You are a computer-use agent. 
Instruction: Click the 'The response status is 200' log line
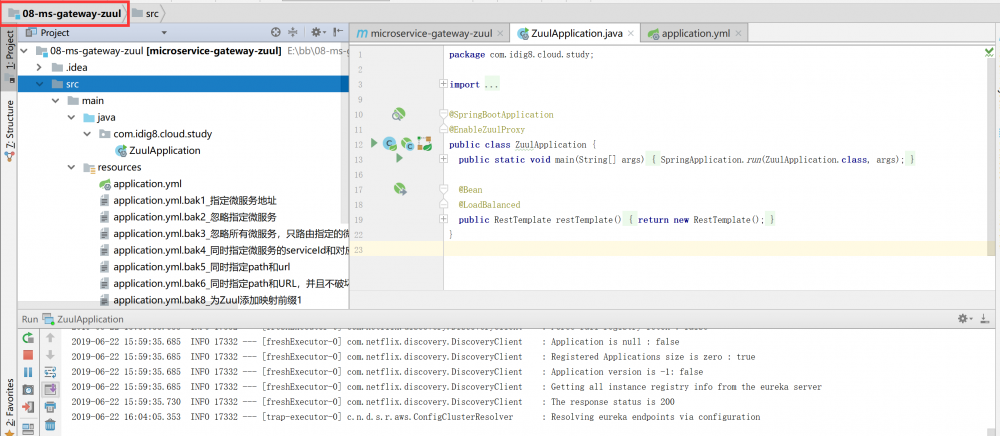[612, 402]
